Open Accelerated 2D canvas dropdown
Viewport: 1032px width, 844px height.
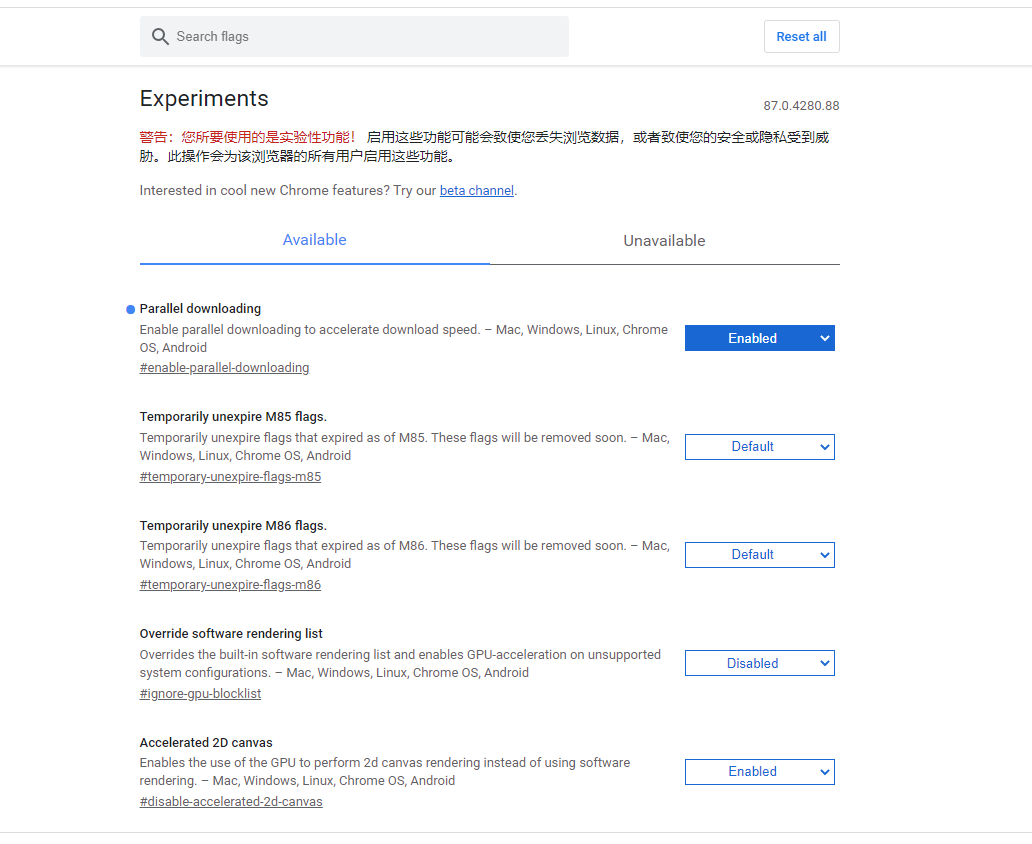click(760, 772)
